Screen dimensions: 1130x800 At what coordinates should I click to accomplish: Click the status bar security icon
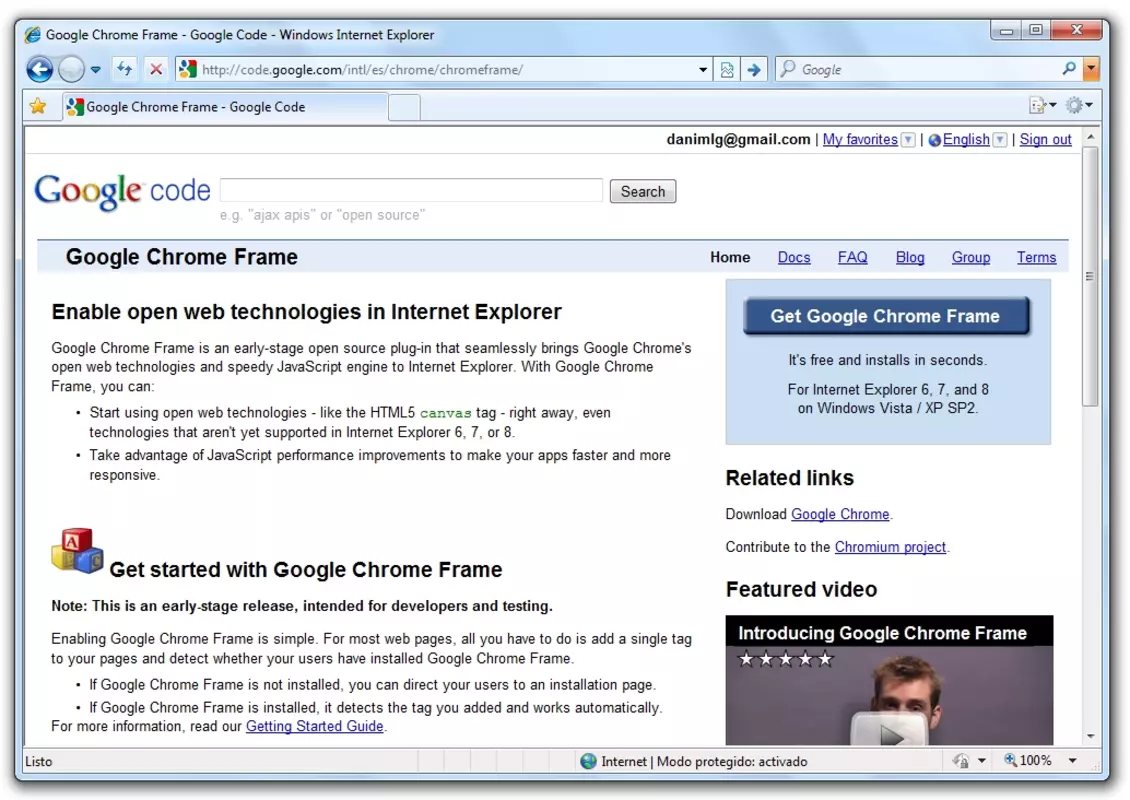point(961,761)
